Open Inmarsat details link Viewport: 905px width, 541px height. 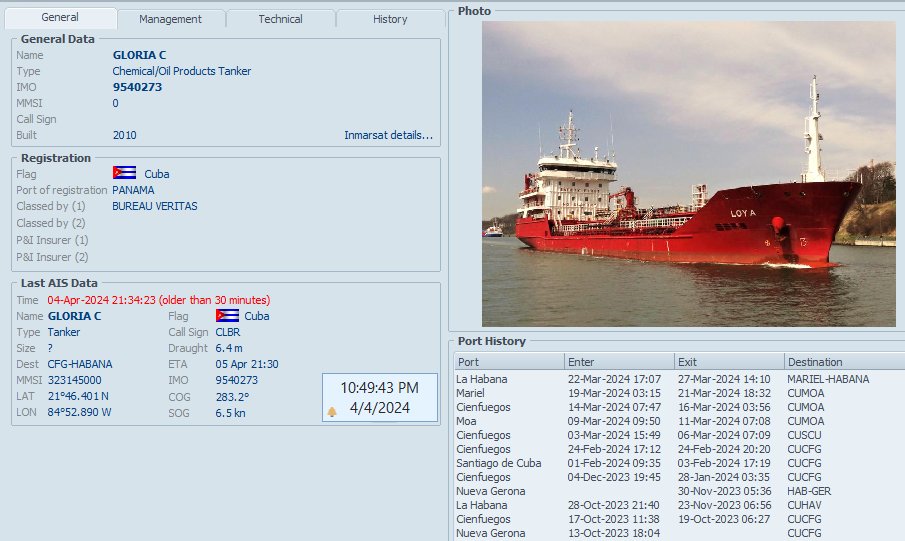tap(388, 135)
